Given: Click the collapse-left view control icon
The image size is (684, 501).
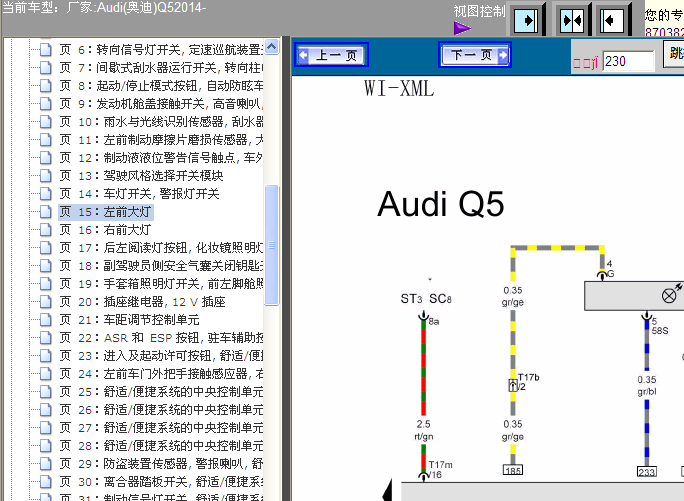Looking at the screenshot, I should click(x=612, y=20).
